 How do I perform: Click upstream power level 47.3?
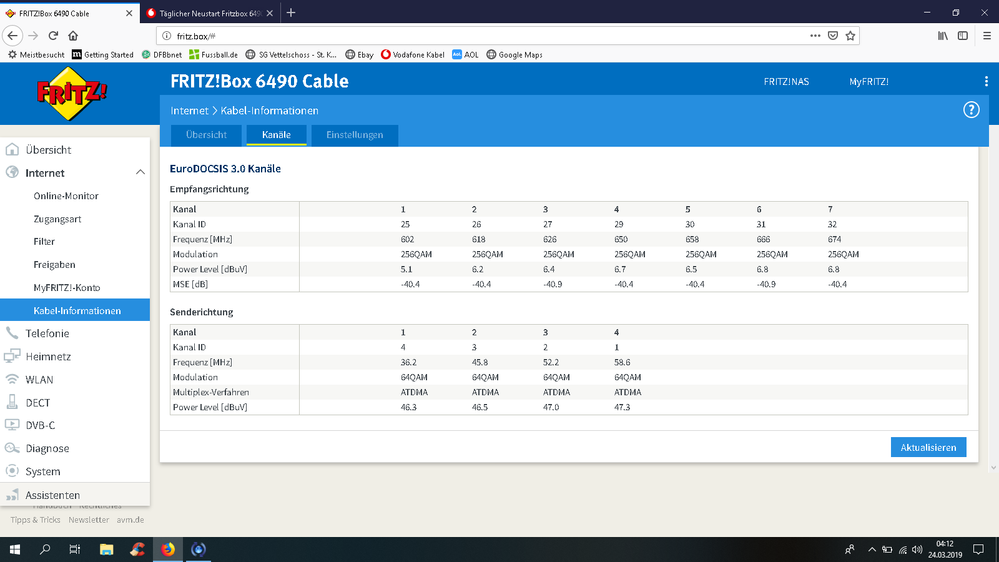tap(622, 407)
